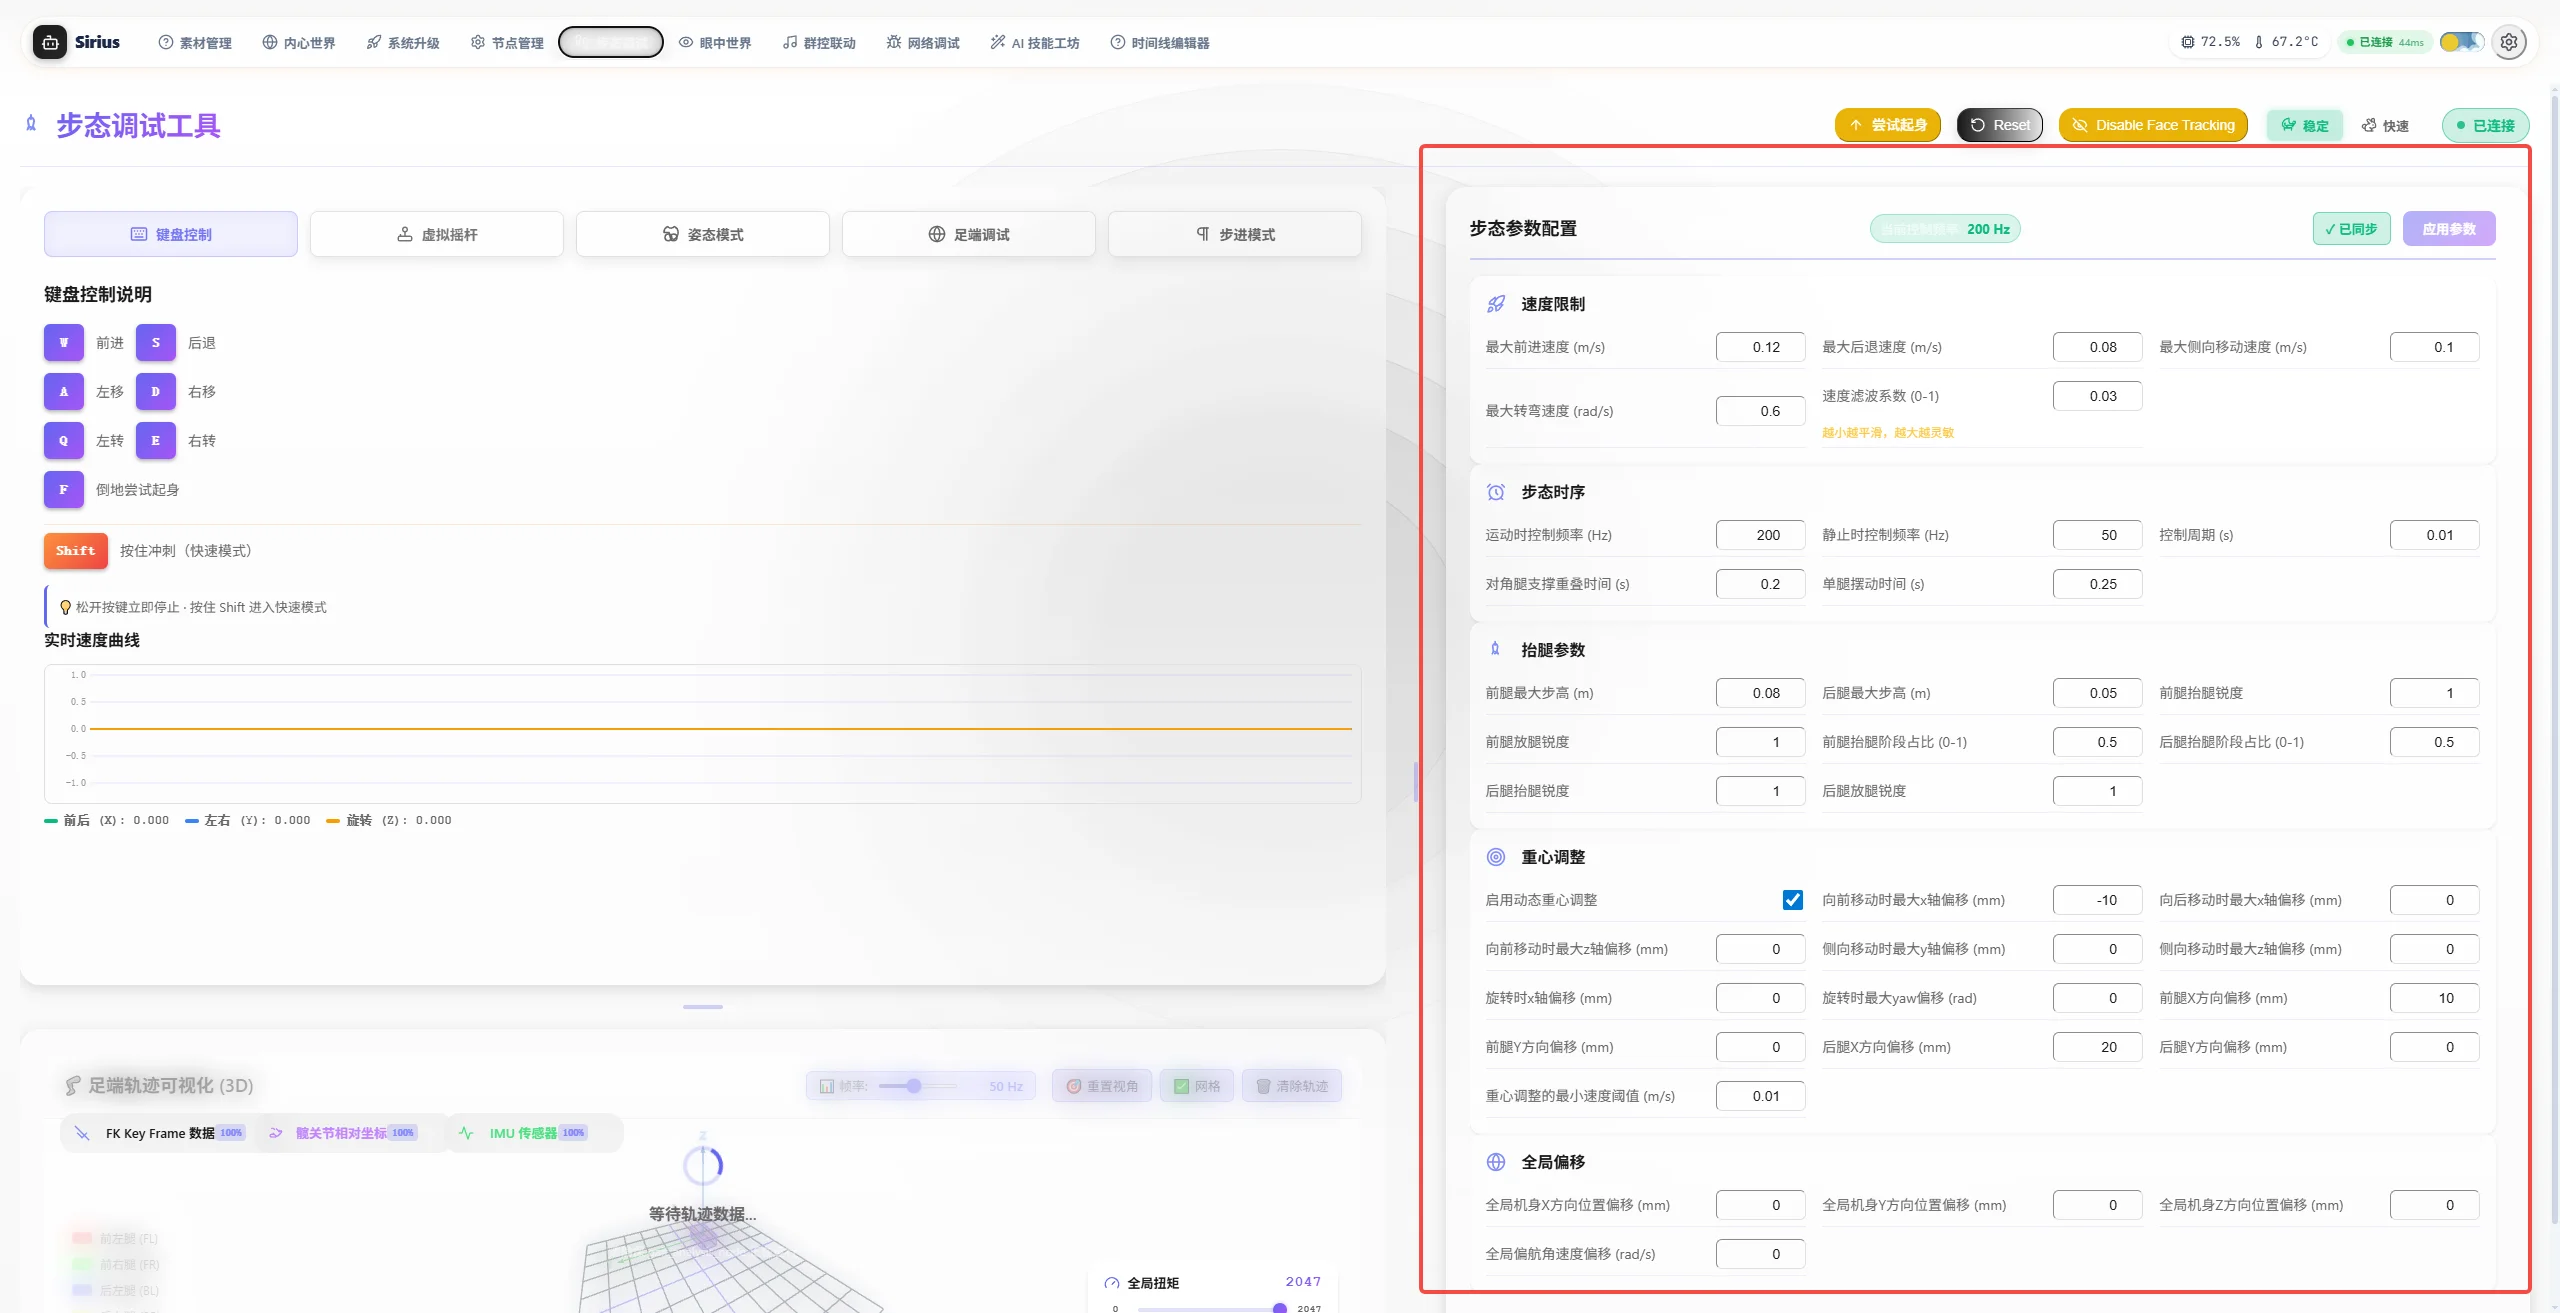Viewport: 2560px width, 1313px height.
Task: Open 内心世界 in top navigation
Action: coord(299,43)
